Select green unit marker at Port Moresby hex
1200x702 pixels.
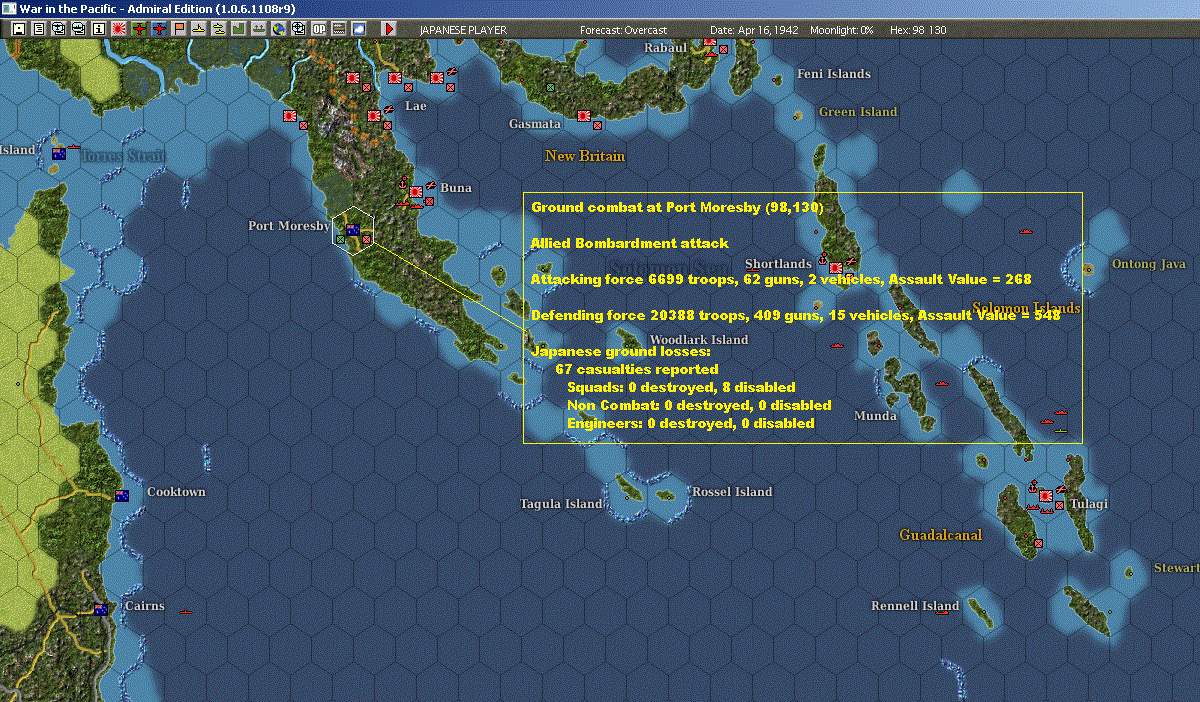coord(341,240)
